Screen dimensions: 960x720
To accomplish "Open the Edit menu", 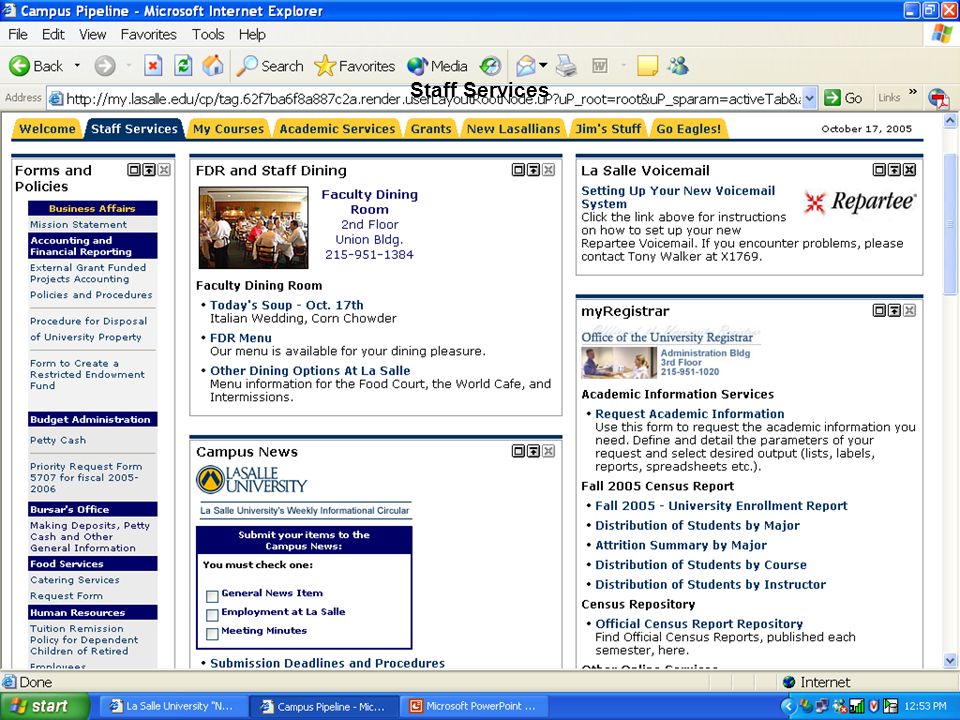I will click(x=53, y=34).
